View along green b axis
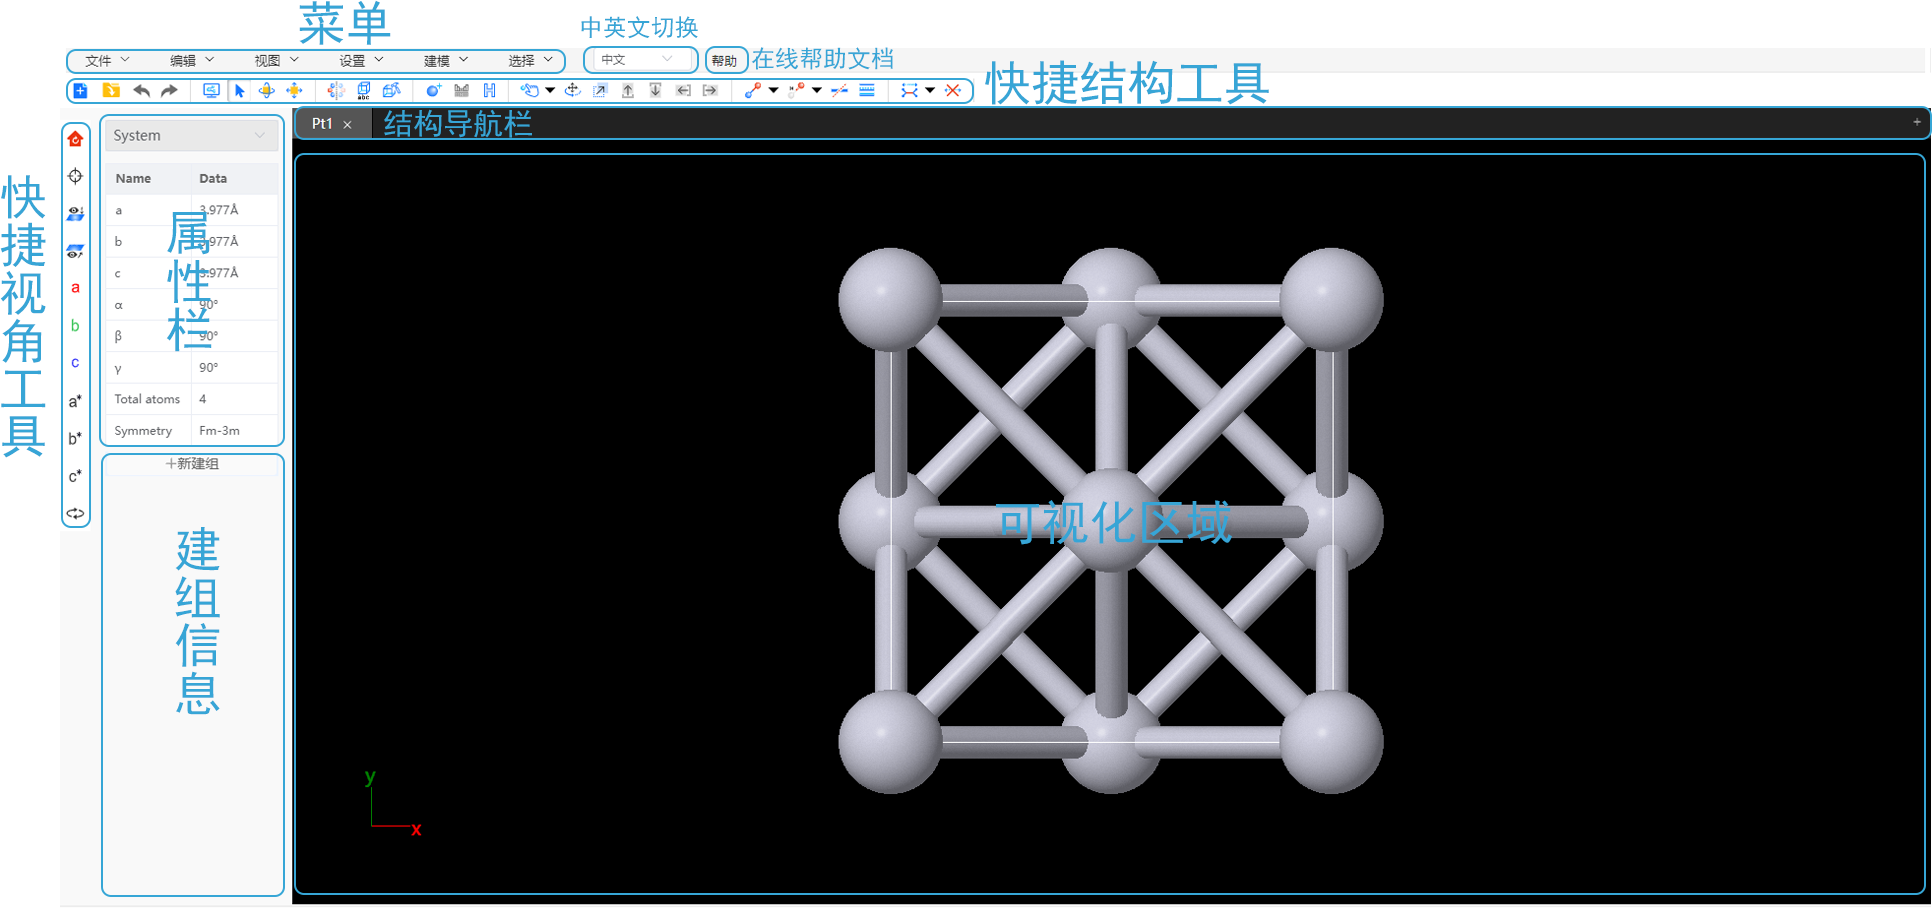1932x908 pixels. point(75,326)
